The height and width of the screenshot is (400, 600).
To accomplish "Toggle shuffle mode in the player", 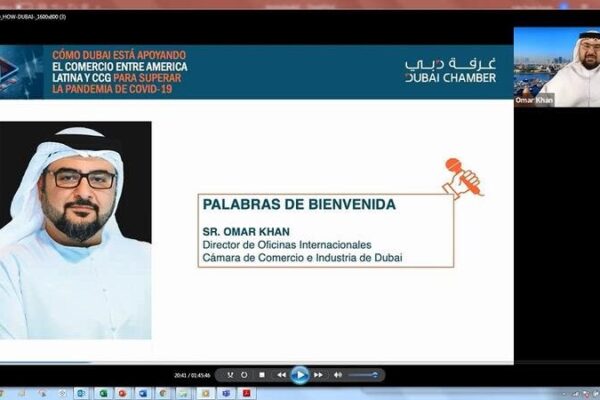I will tap(230, 375).
